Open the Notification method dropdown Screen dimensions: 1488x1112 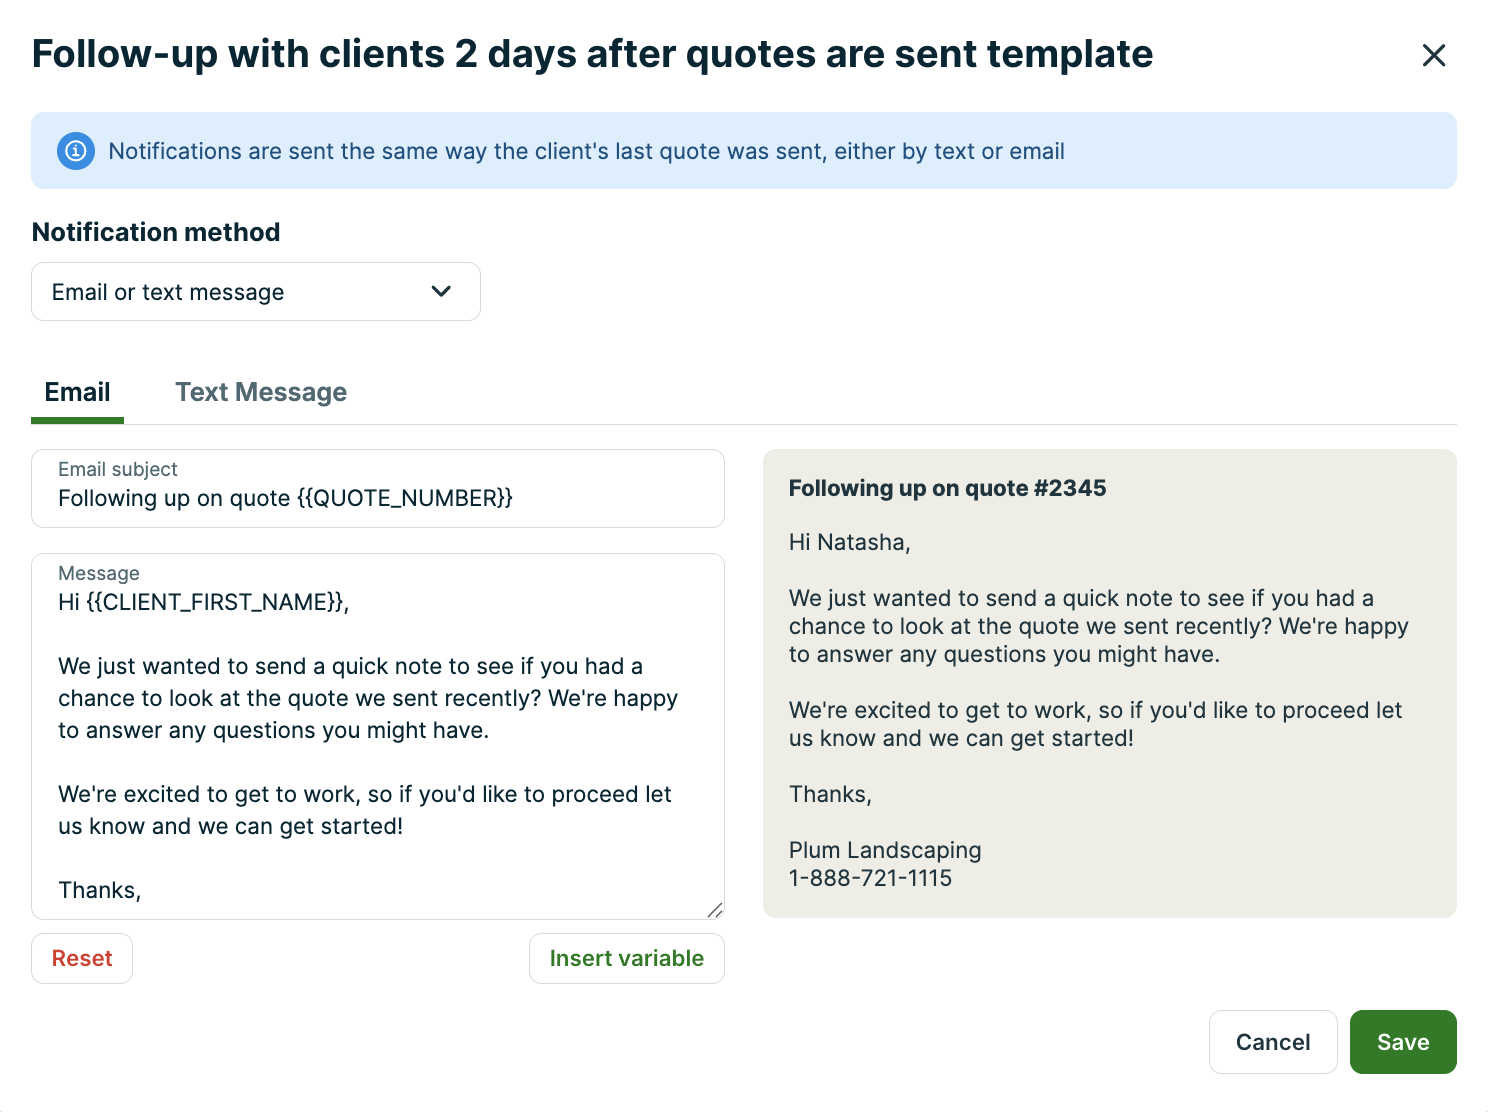click(x=255, y=292)
